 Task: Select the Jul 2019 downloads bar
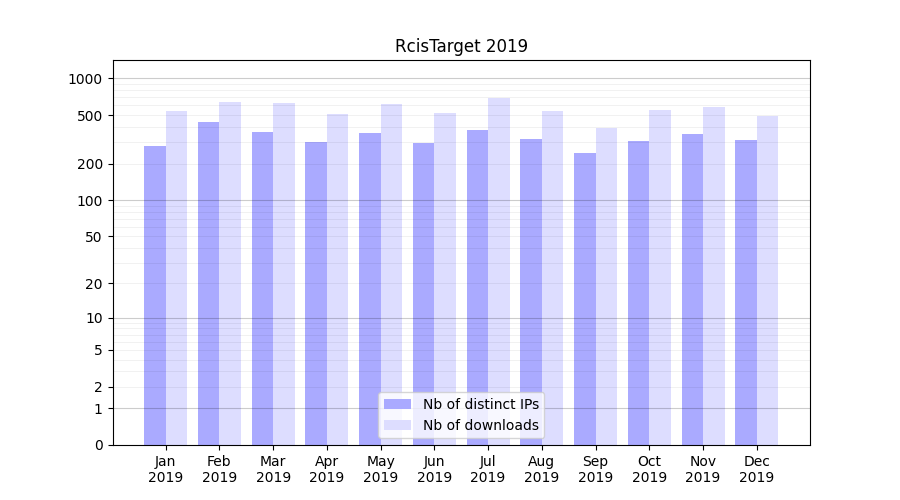coord(499,271)
